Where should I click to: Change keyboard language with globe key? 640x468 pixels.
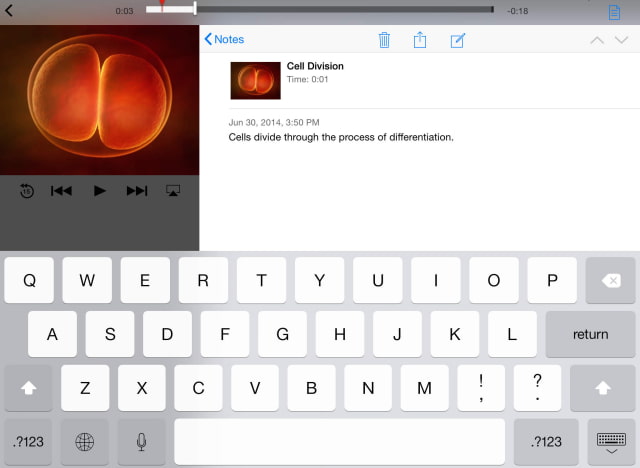click(85, 441)
